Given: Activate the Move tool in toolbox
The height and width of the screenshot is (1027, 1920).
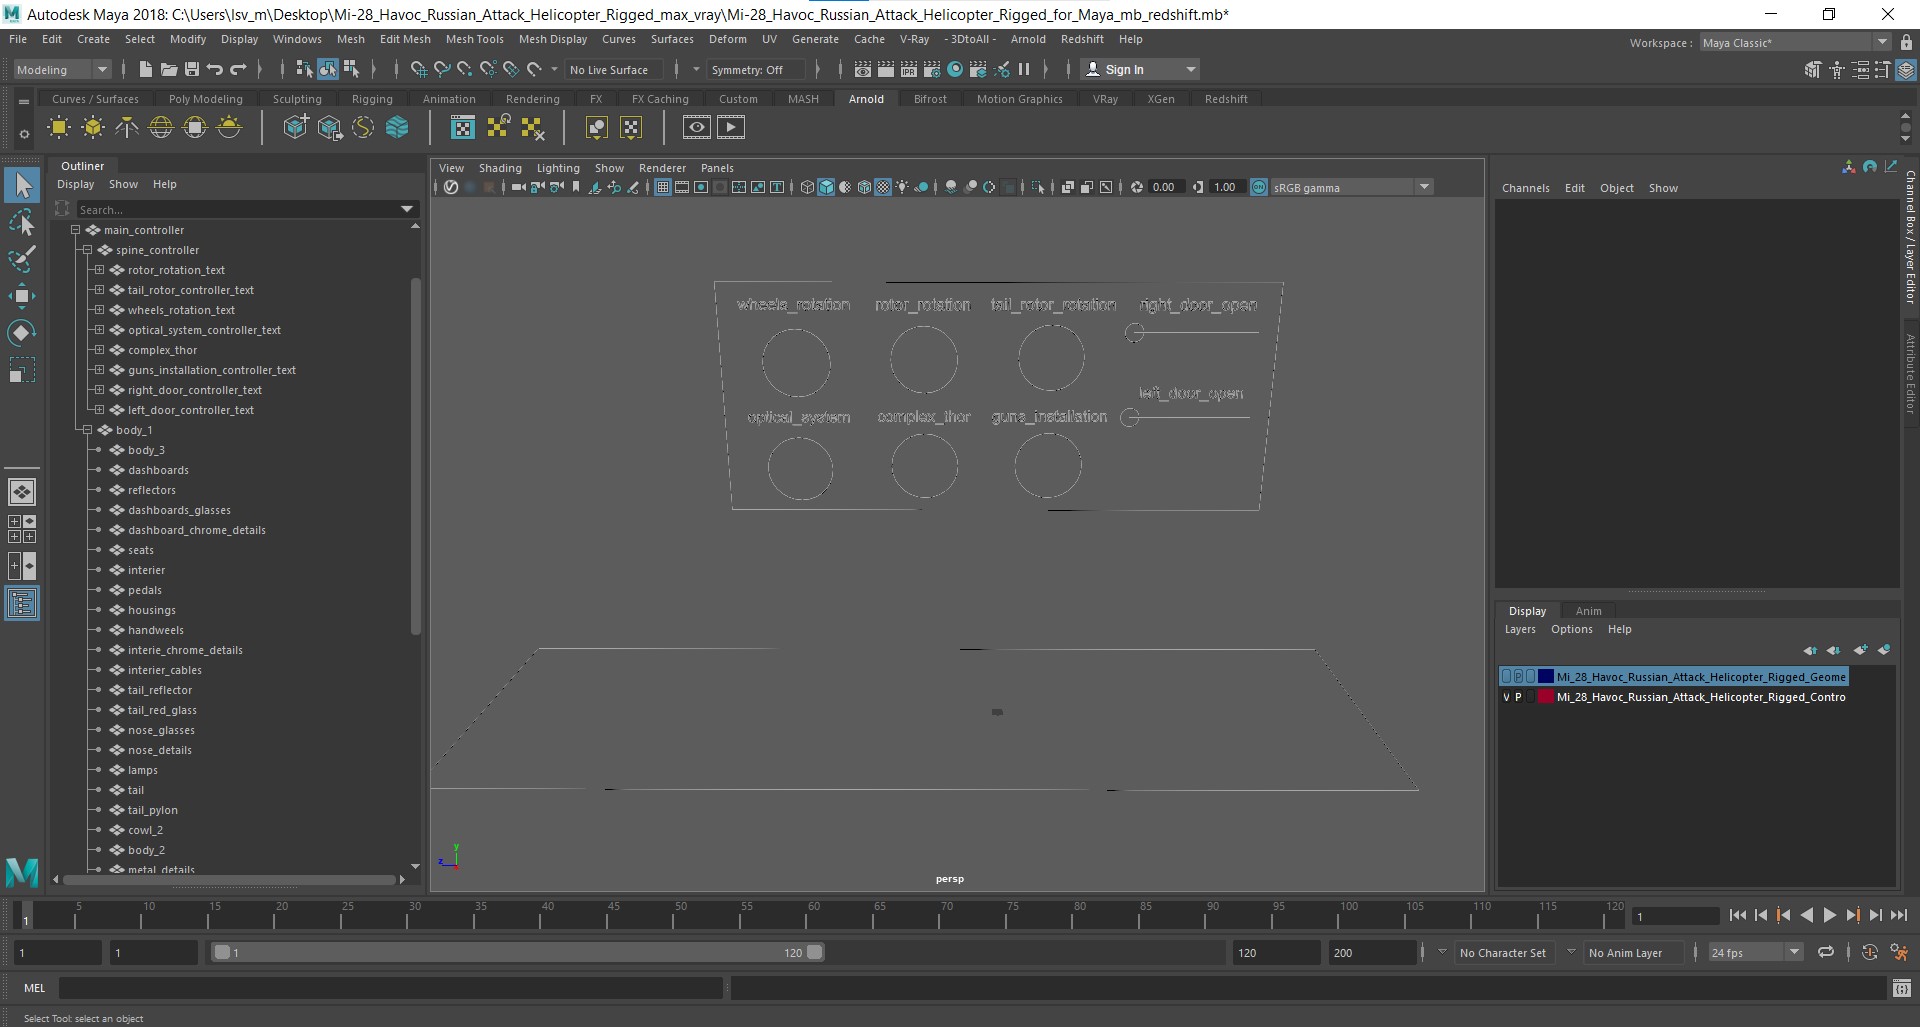Looking at the screenshot, I should [x=22, y=296].
